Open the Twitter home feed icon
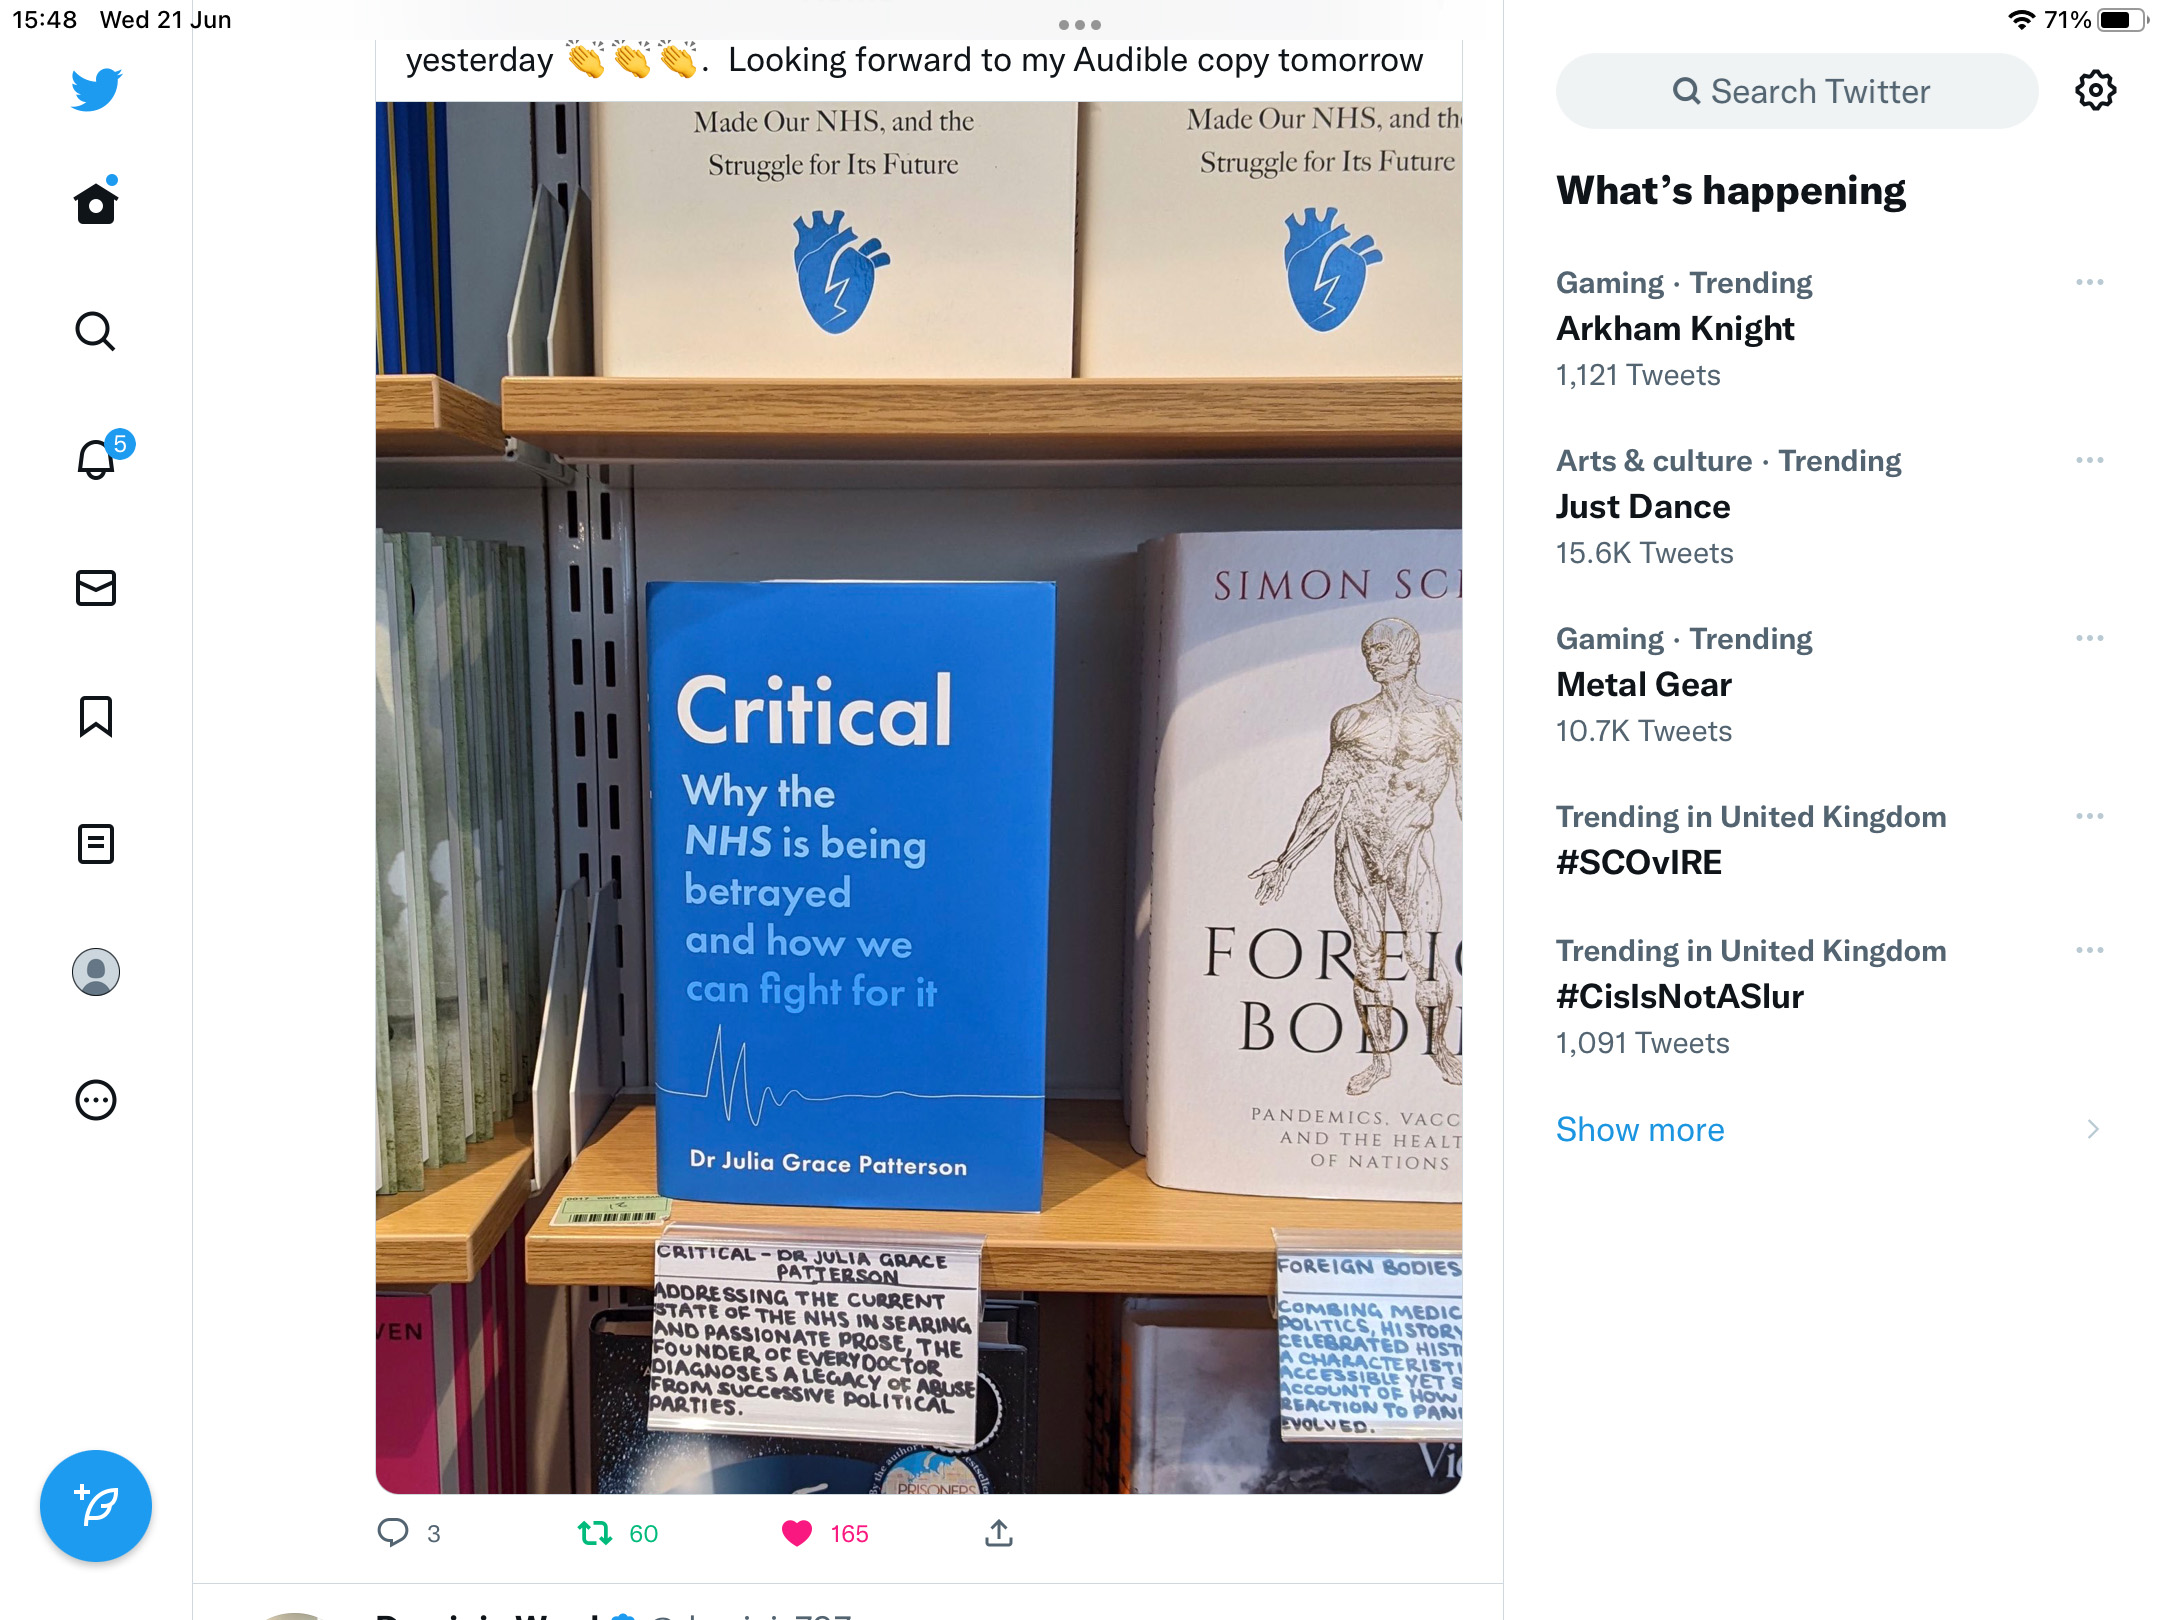Viewport: 2160px width, 1620px height. [x=96, y=203]
